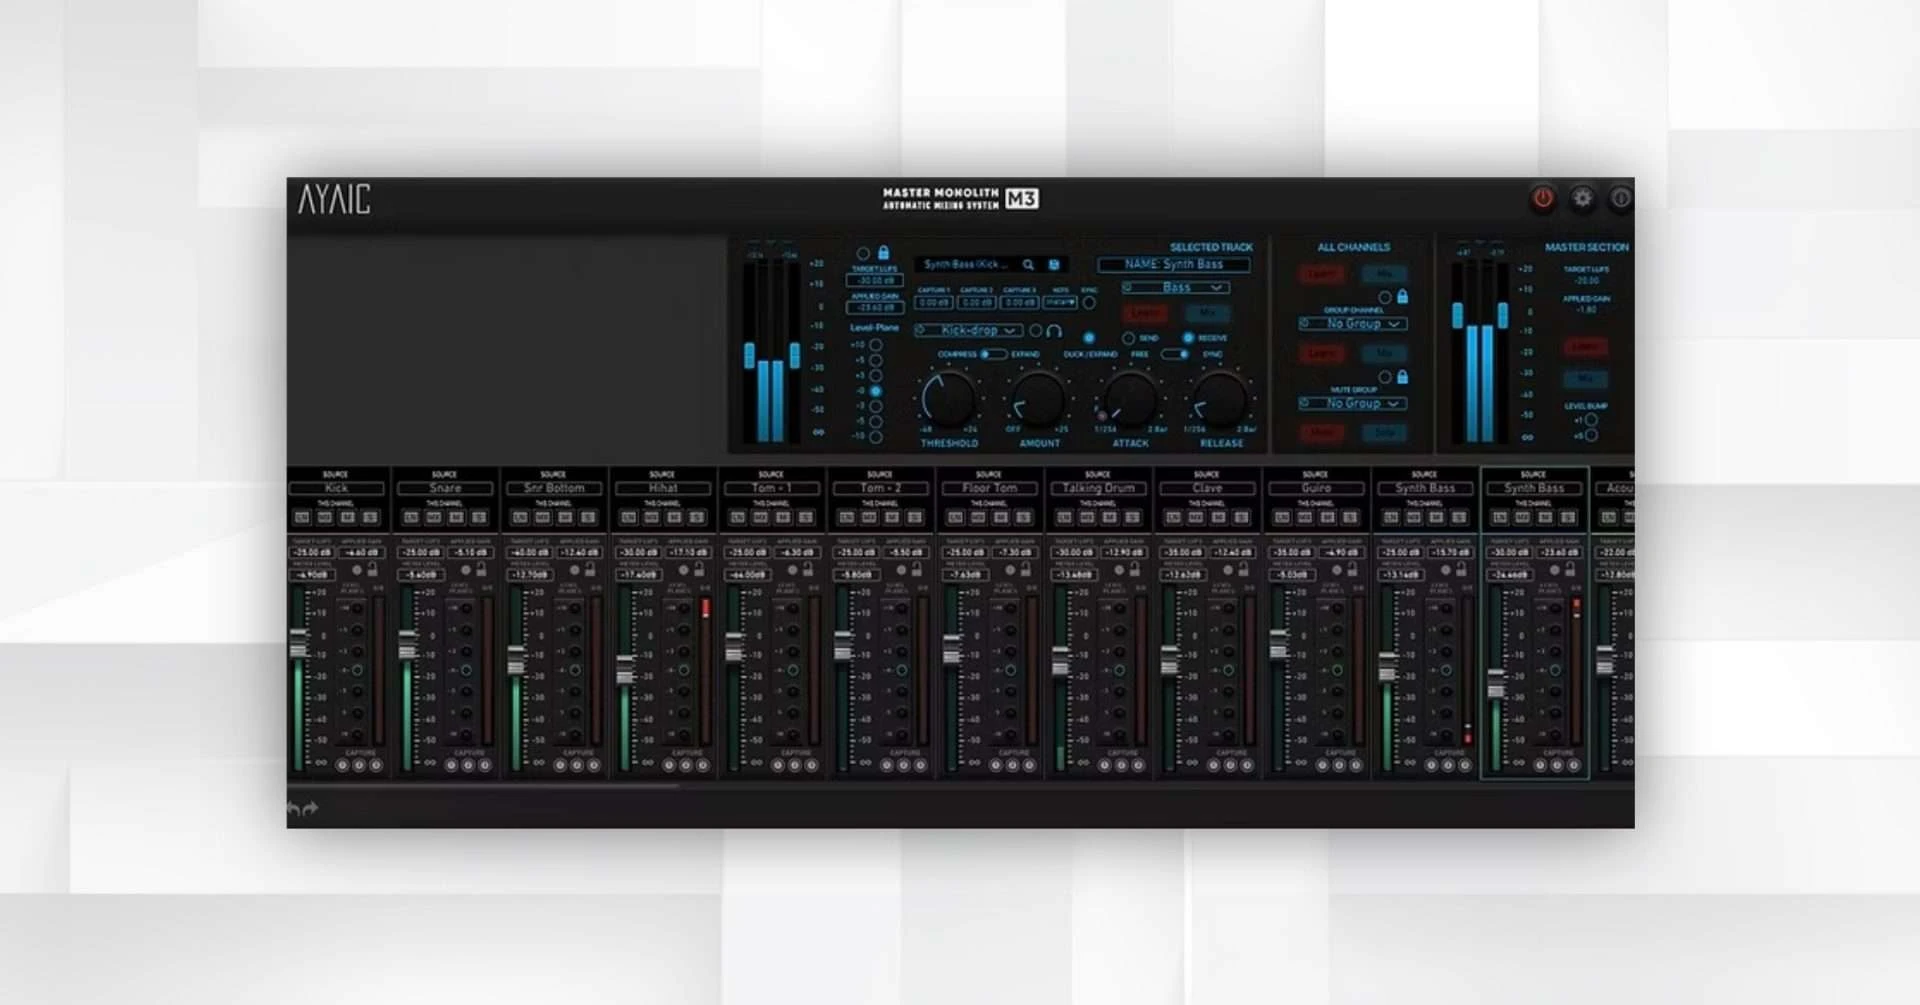
Task: Select the -10 Level-Plane radio button
Action: click(x=875, y=437)
